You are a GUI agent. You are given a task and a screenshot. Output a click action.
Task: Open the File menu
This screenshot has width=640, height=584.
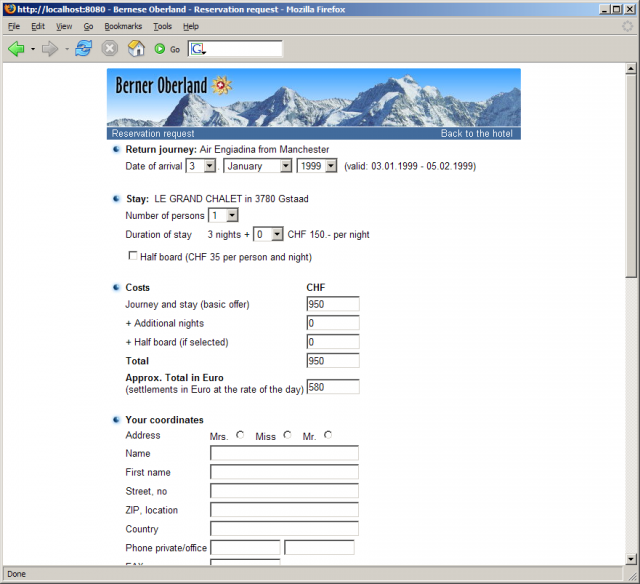(x=14, y=27)
